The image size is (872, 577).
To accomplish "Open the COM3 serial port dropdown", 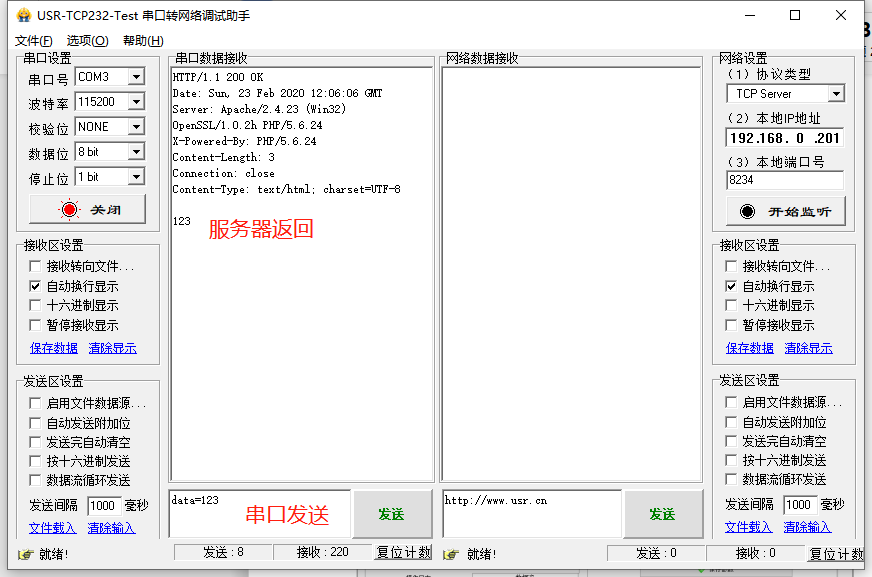I will coord(136,77).
